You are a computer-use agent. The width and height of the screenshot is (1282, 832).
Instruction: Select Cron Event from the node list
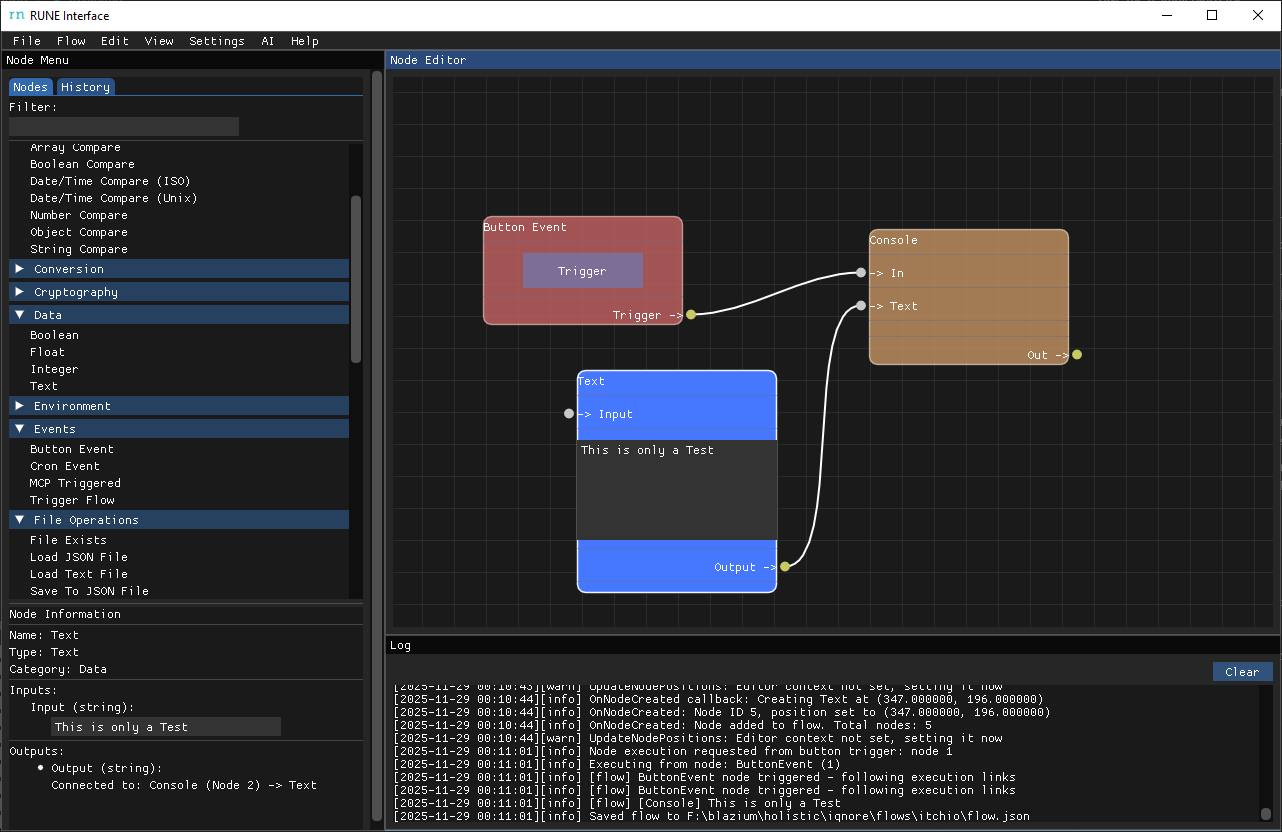tap(65, 466)
